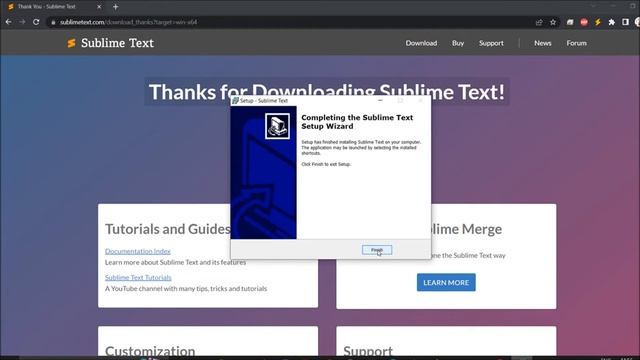Close the Thank You - Sublime Text tab
The width and height of the screenshot is (640, 360).
coord(99,7)
